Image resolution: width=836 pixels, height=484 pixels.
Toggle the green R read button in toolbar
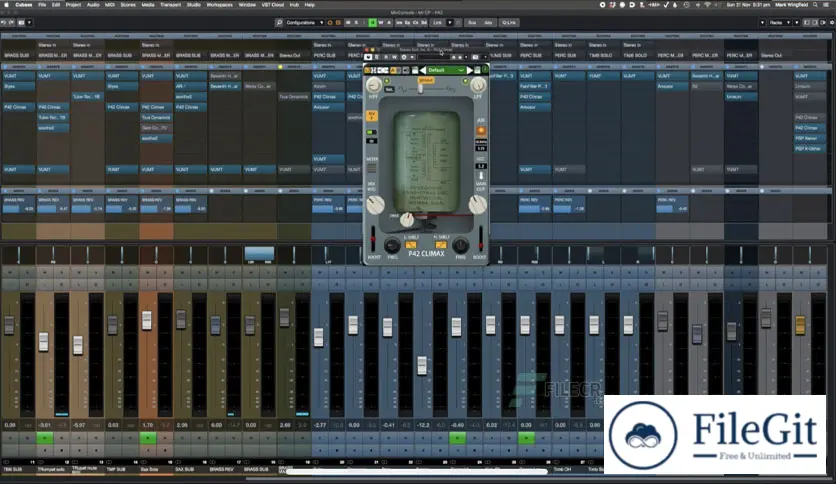pyautogui.click(x=372, y=22)
